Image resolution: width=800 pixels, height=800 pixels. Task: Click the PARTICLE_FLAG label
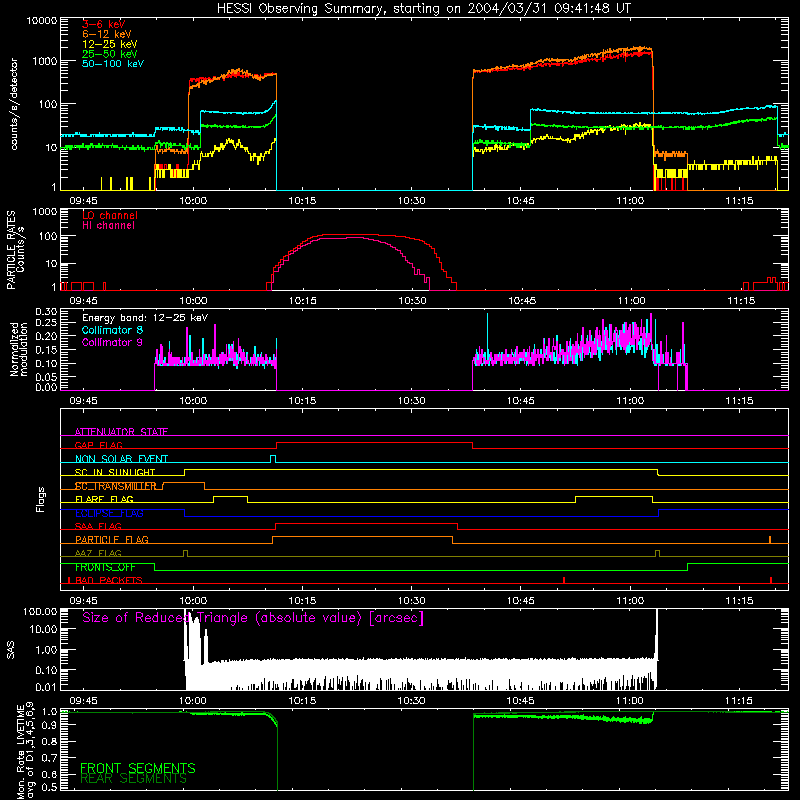click(112, 539)
